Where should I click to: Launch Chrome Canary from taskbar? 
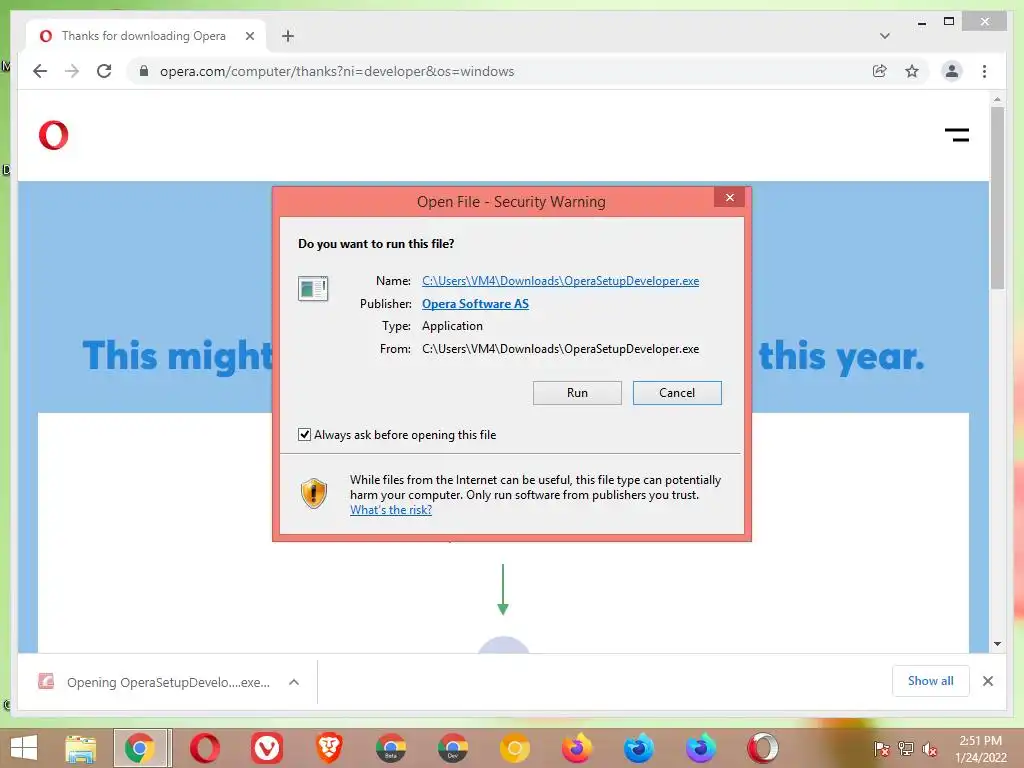click(x=515, y=748)
